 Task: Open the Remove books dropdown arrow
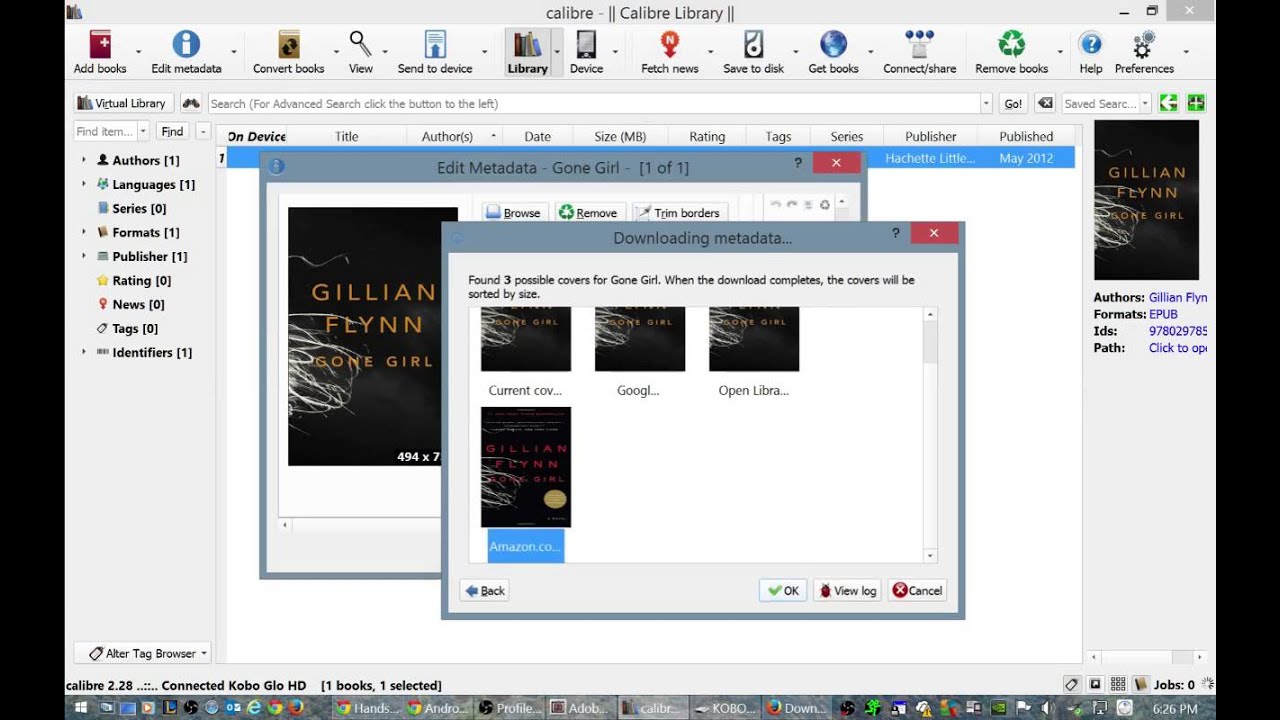1060,52
